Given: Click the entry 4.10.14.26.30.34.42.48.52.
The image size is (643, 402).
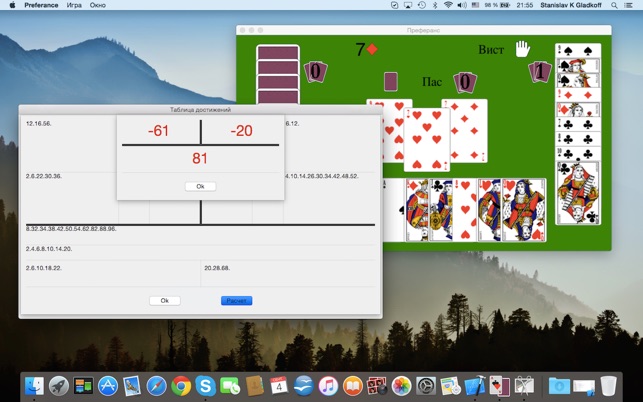Looking at the screenshot, I should point(322,176).
